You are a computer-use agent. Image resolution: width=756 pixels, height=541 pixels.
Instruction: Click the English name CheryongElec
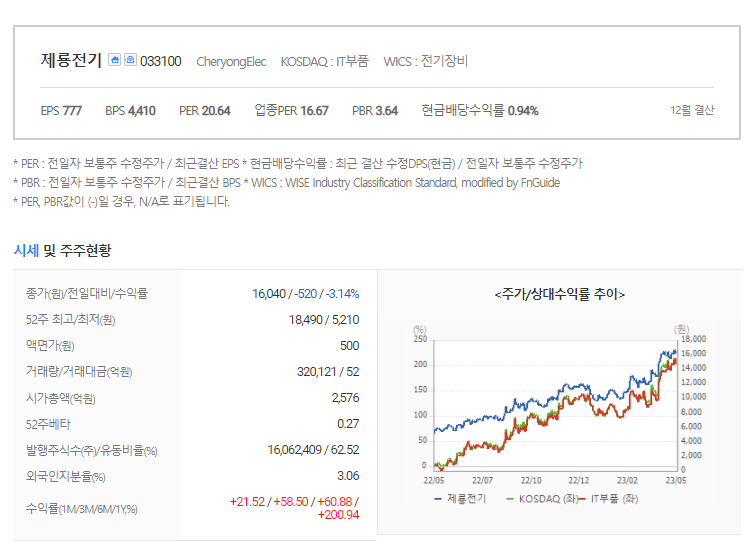point(231,62)
